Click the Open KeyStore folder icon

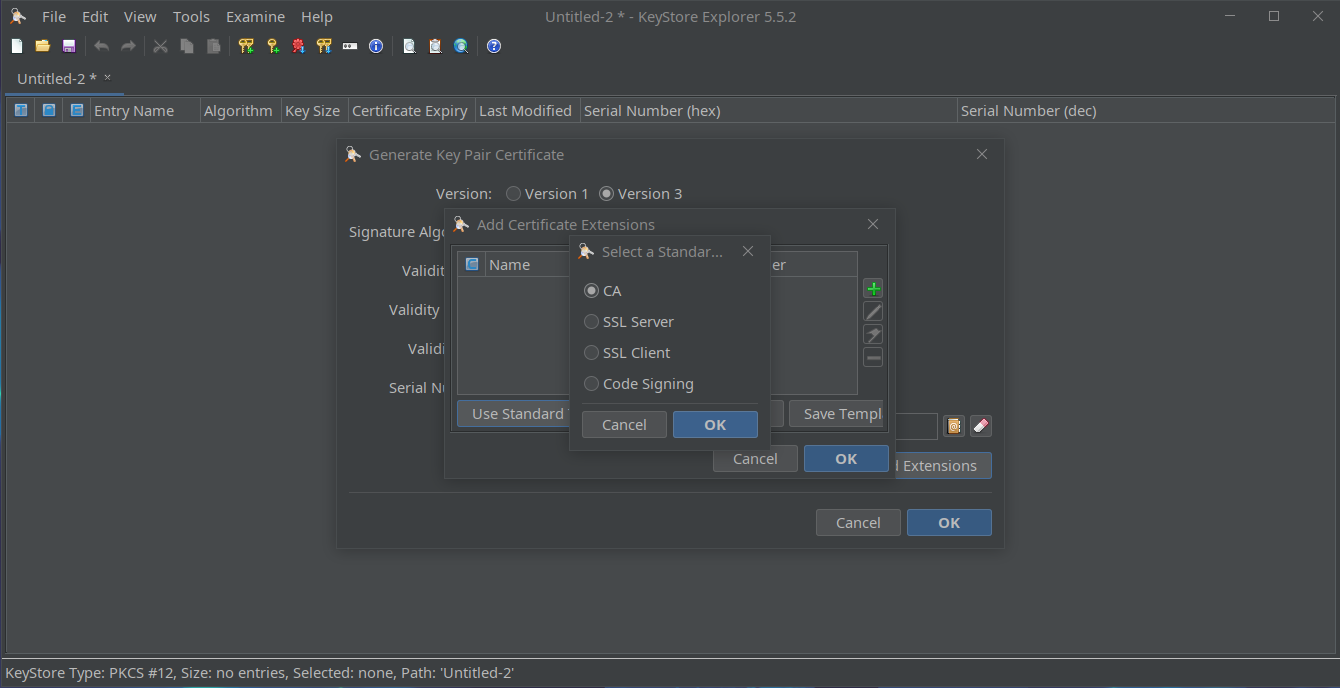(43, 46)
